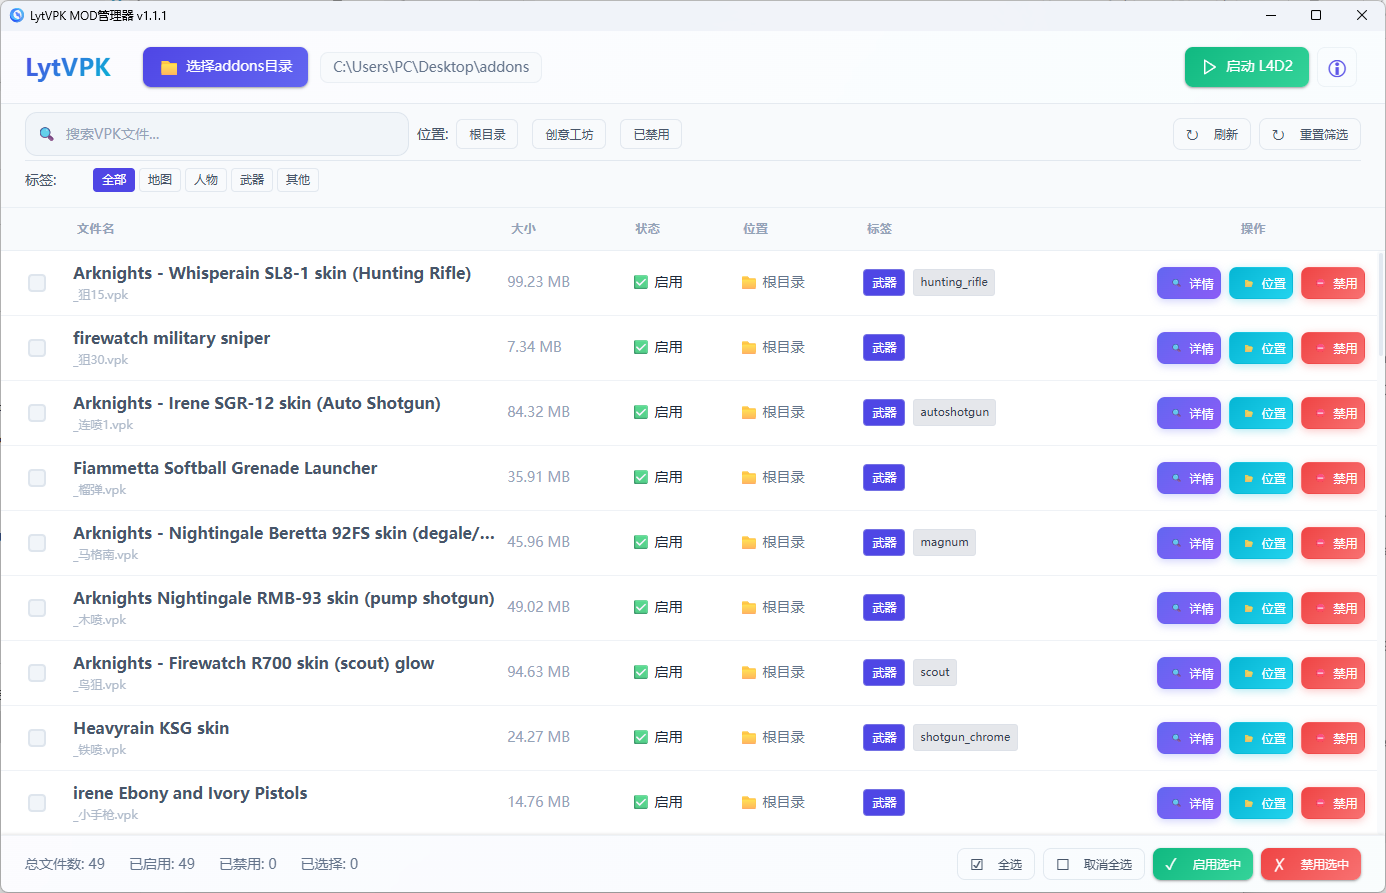
Task: Open 位置 for Heavyrain KSG skin
Action: point(1261,738)
